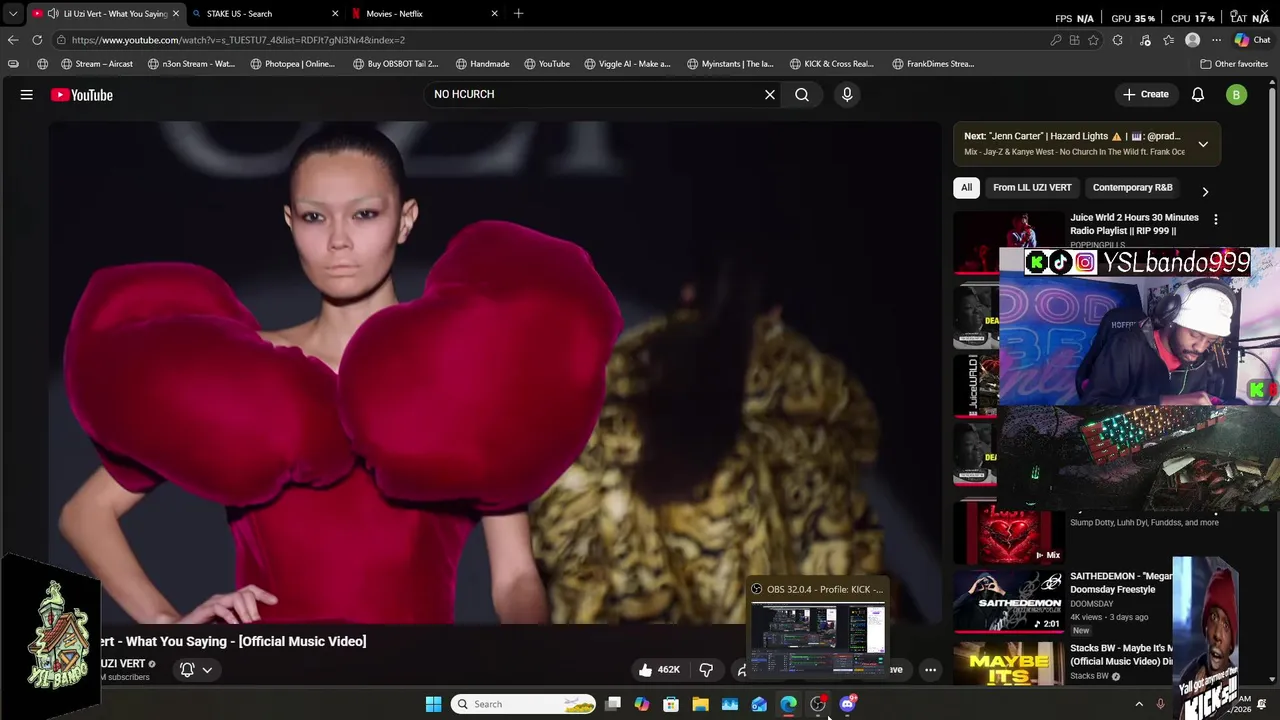Expand the Next up playlist panel

1203,144
